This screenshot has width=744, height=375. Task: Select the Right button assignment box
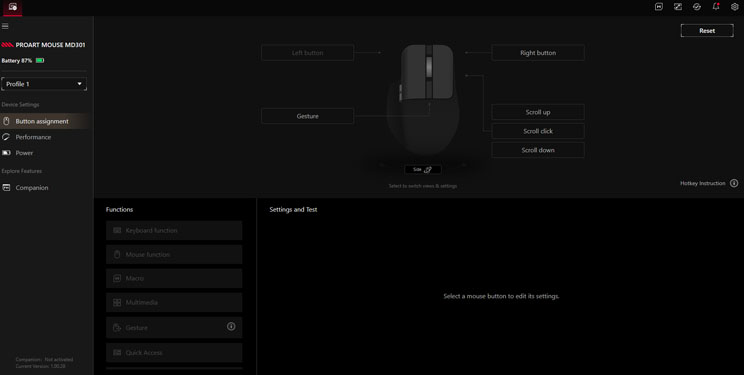click(x=538, y=53)
